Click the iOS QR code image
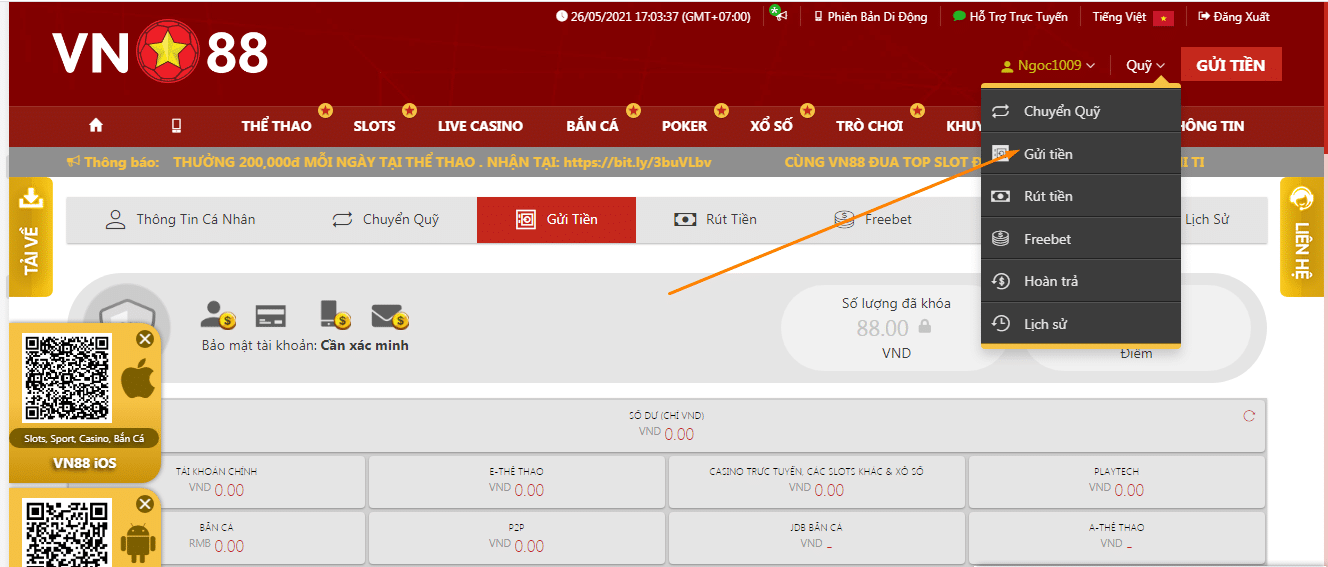 (67, 378)
